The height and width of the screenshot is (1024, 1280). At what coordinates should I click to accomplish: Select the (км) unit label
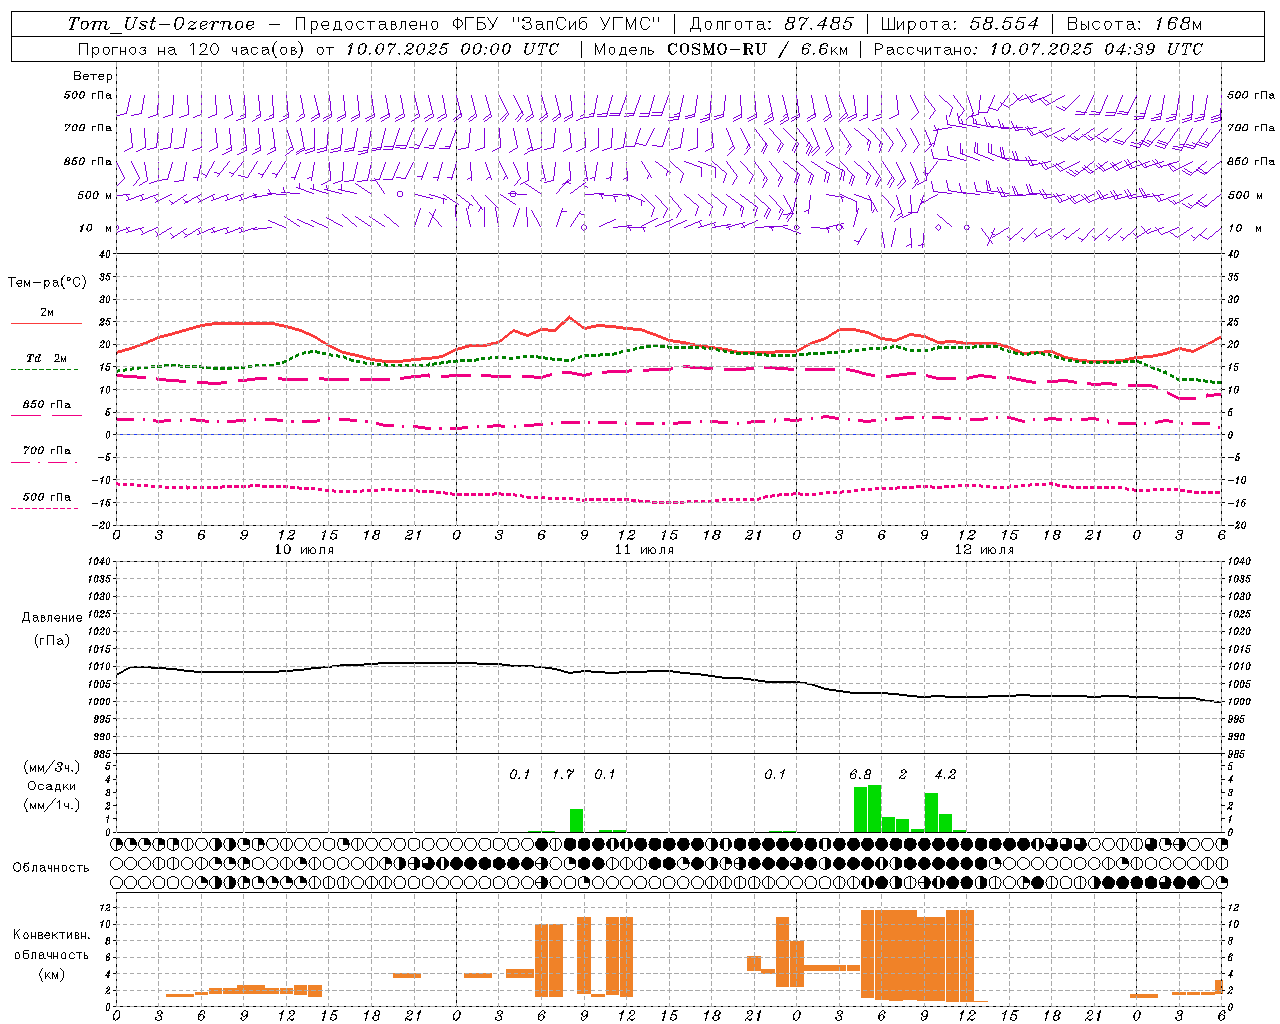pyautogui.click(x=52, y=974)
